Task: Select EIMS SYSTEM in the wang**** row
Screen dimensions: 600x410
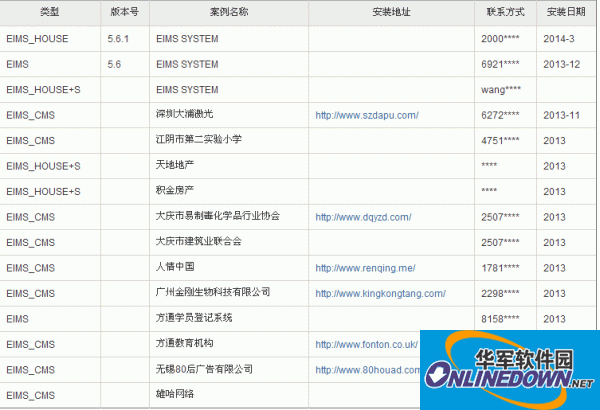Action: tap(187, 90)
